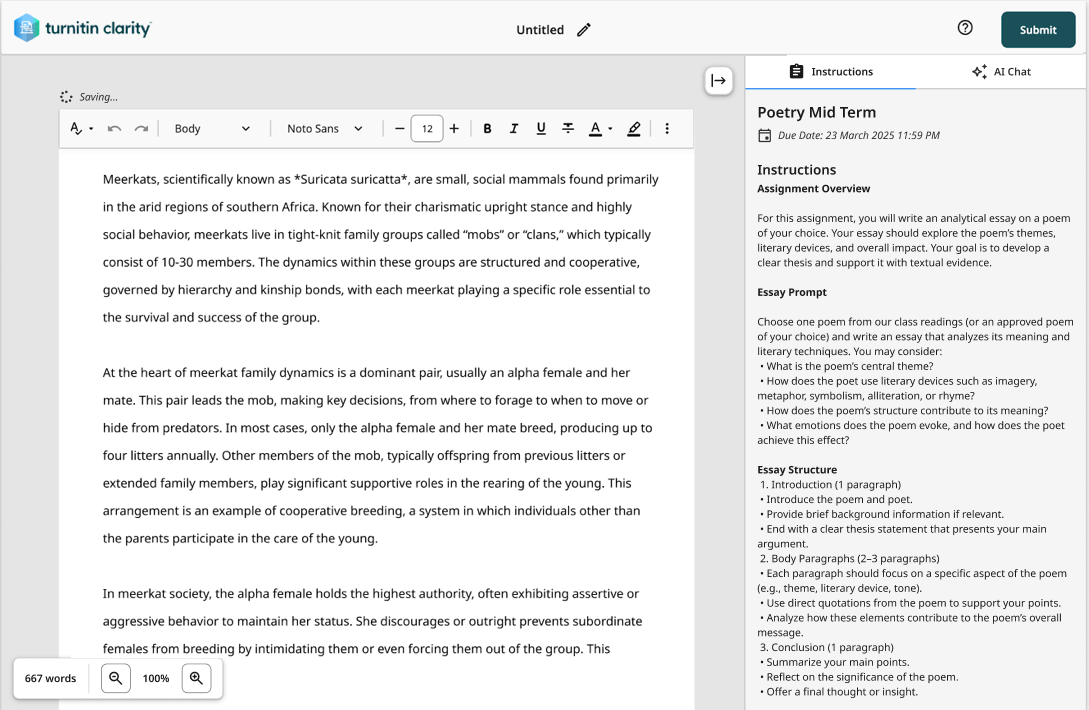Click Due Date 23 March 2025 text
This screenshot has width=1089, height=710.
858,135
